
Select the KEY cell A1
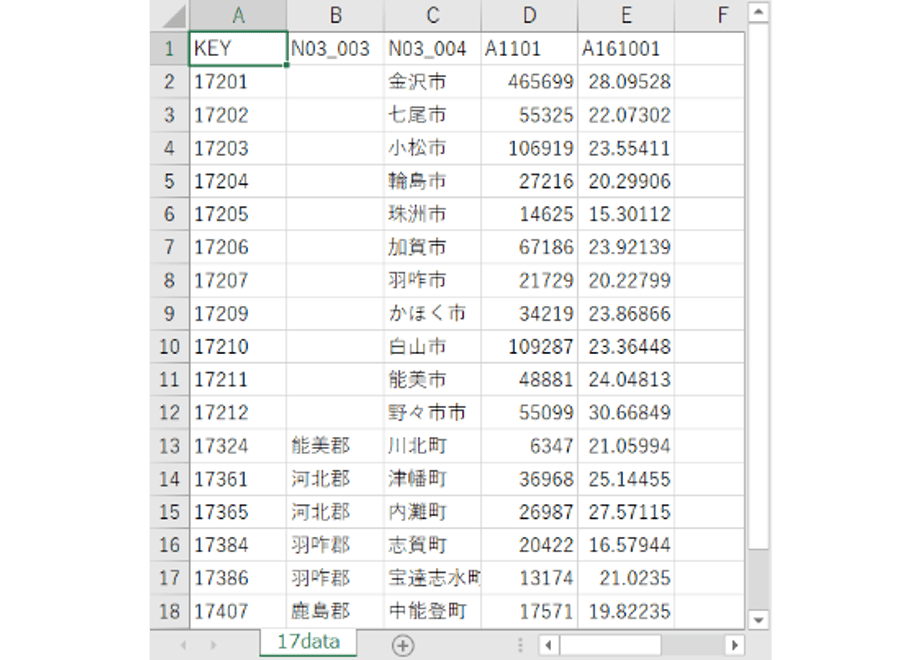tap(238, 48)
